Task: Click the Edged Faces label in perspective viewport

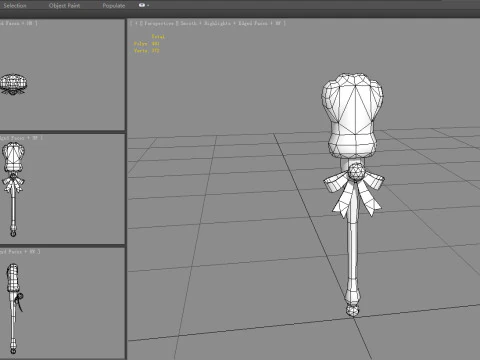Action: click(253, 23)
